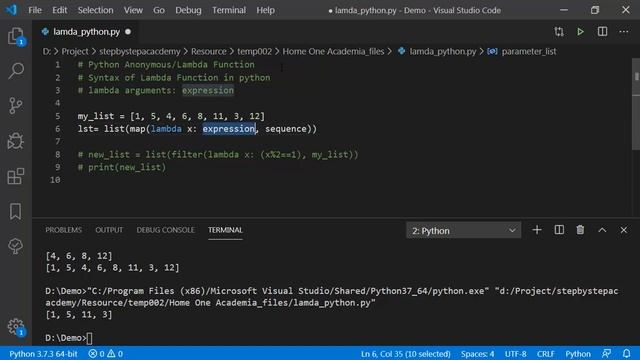Split the editor to the right
The height and width of the screenshot is (360, 640).
click(602, 31)
